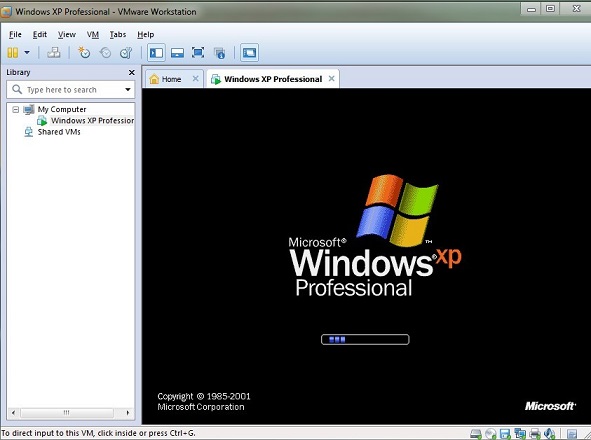
Task: Click the pause/suspend VM toolbar icon
Action: (x=13, y=52)
